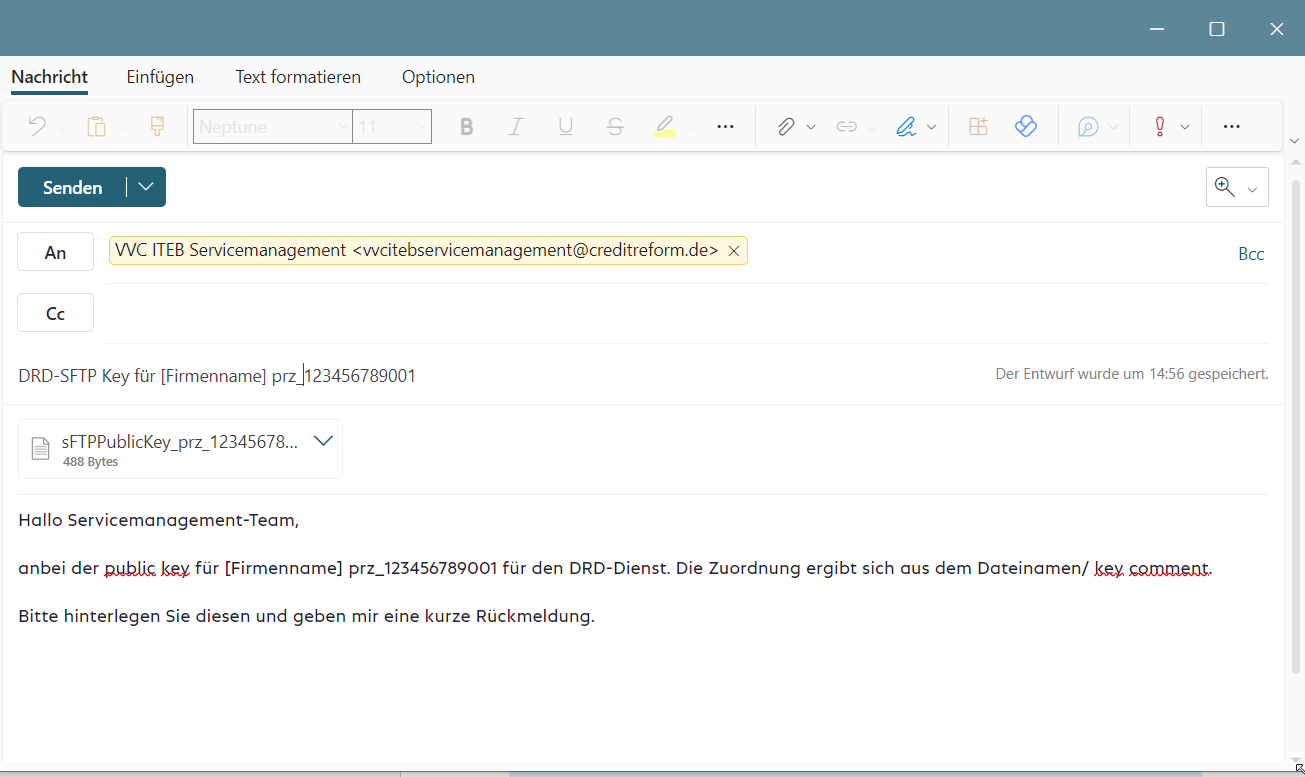Select the Format Painter tool
Viewport: 1305px width, 777px height.
point(155,126)
